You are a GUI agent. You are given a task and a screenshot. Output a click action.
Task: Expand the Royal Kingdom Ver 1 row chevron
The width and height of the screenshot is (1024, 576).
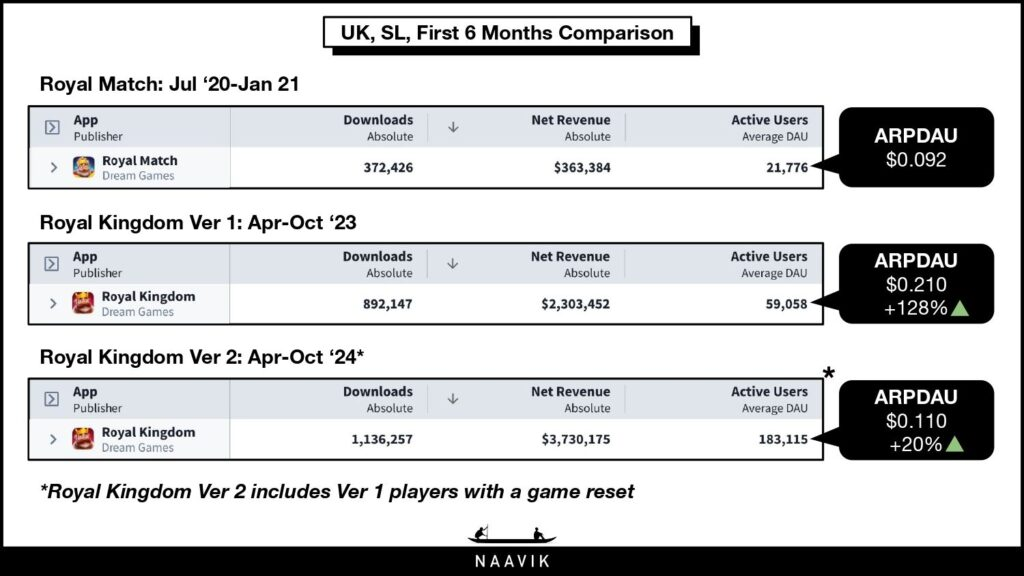[x=53, y=304]
